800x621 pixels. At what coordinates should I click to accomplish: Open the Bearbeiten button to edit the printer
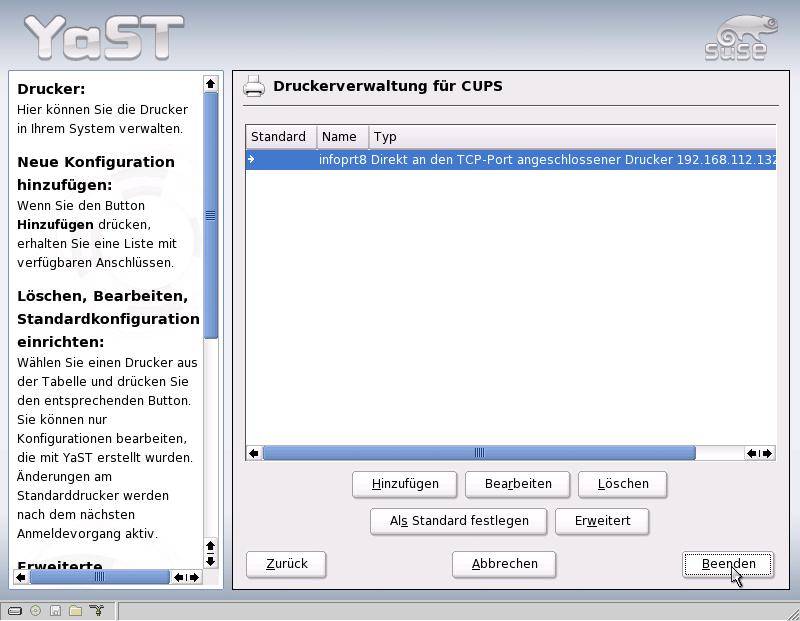(x=518, y=484)
